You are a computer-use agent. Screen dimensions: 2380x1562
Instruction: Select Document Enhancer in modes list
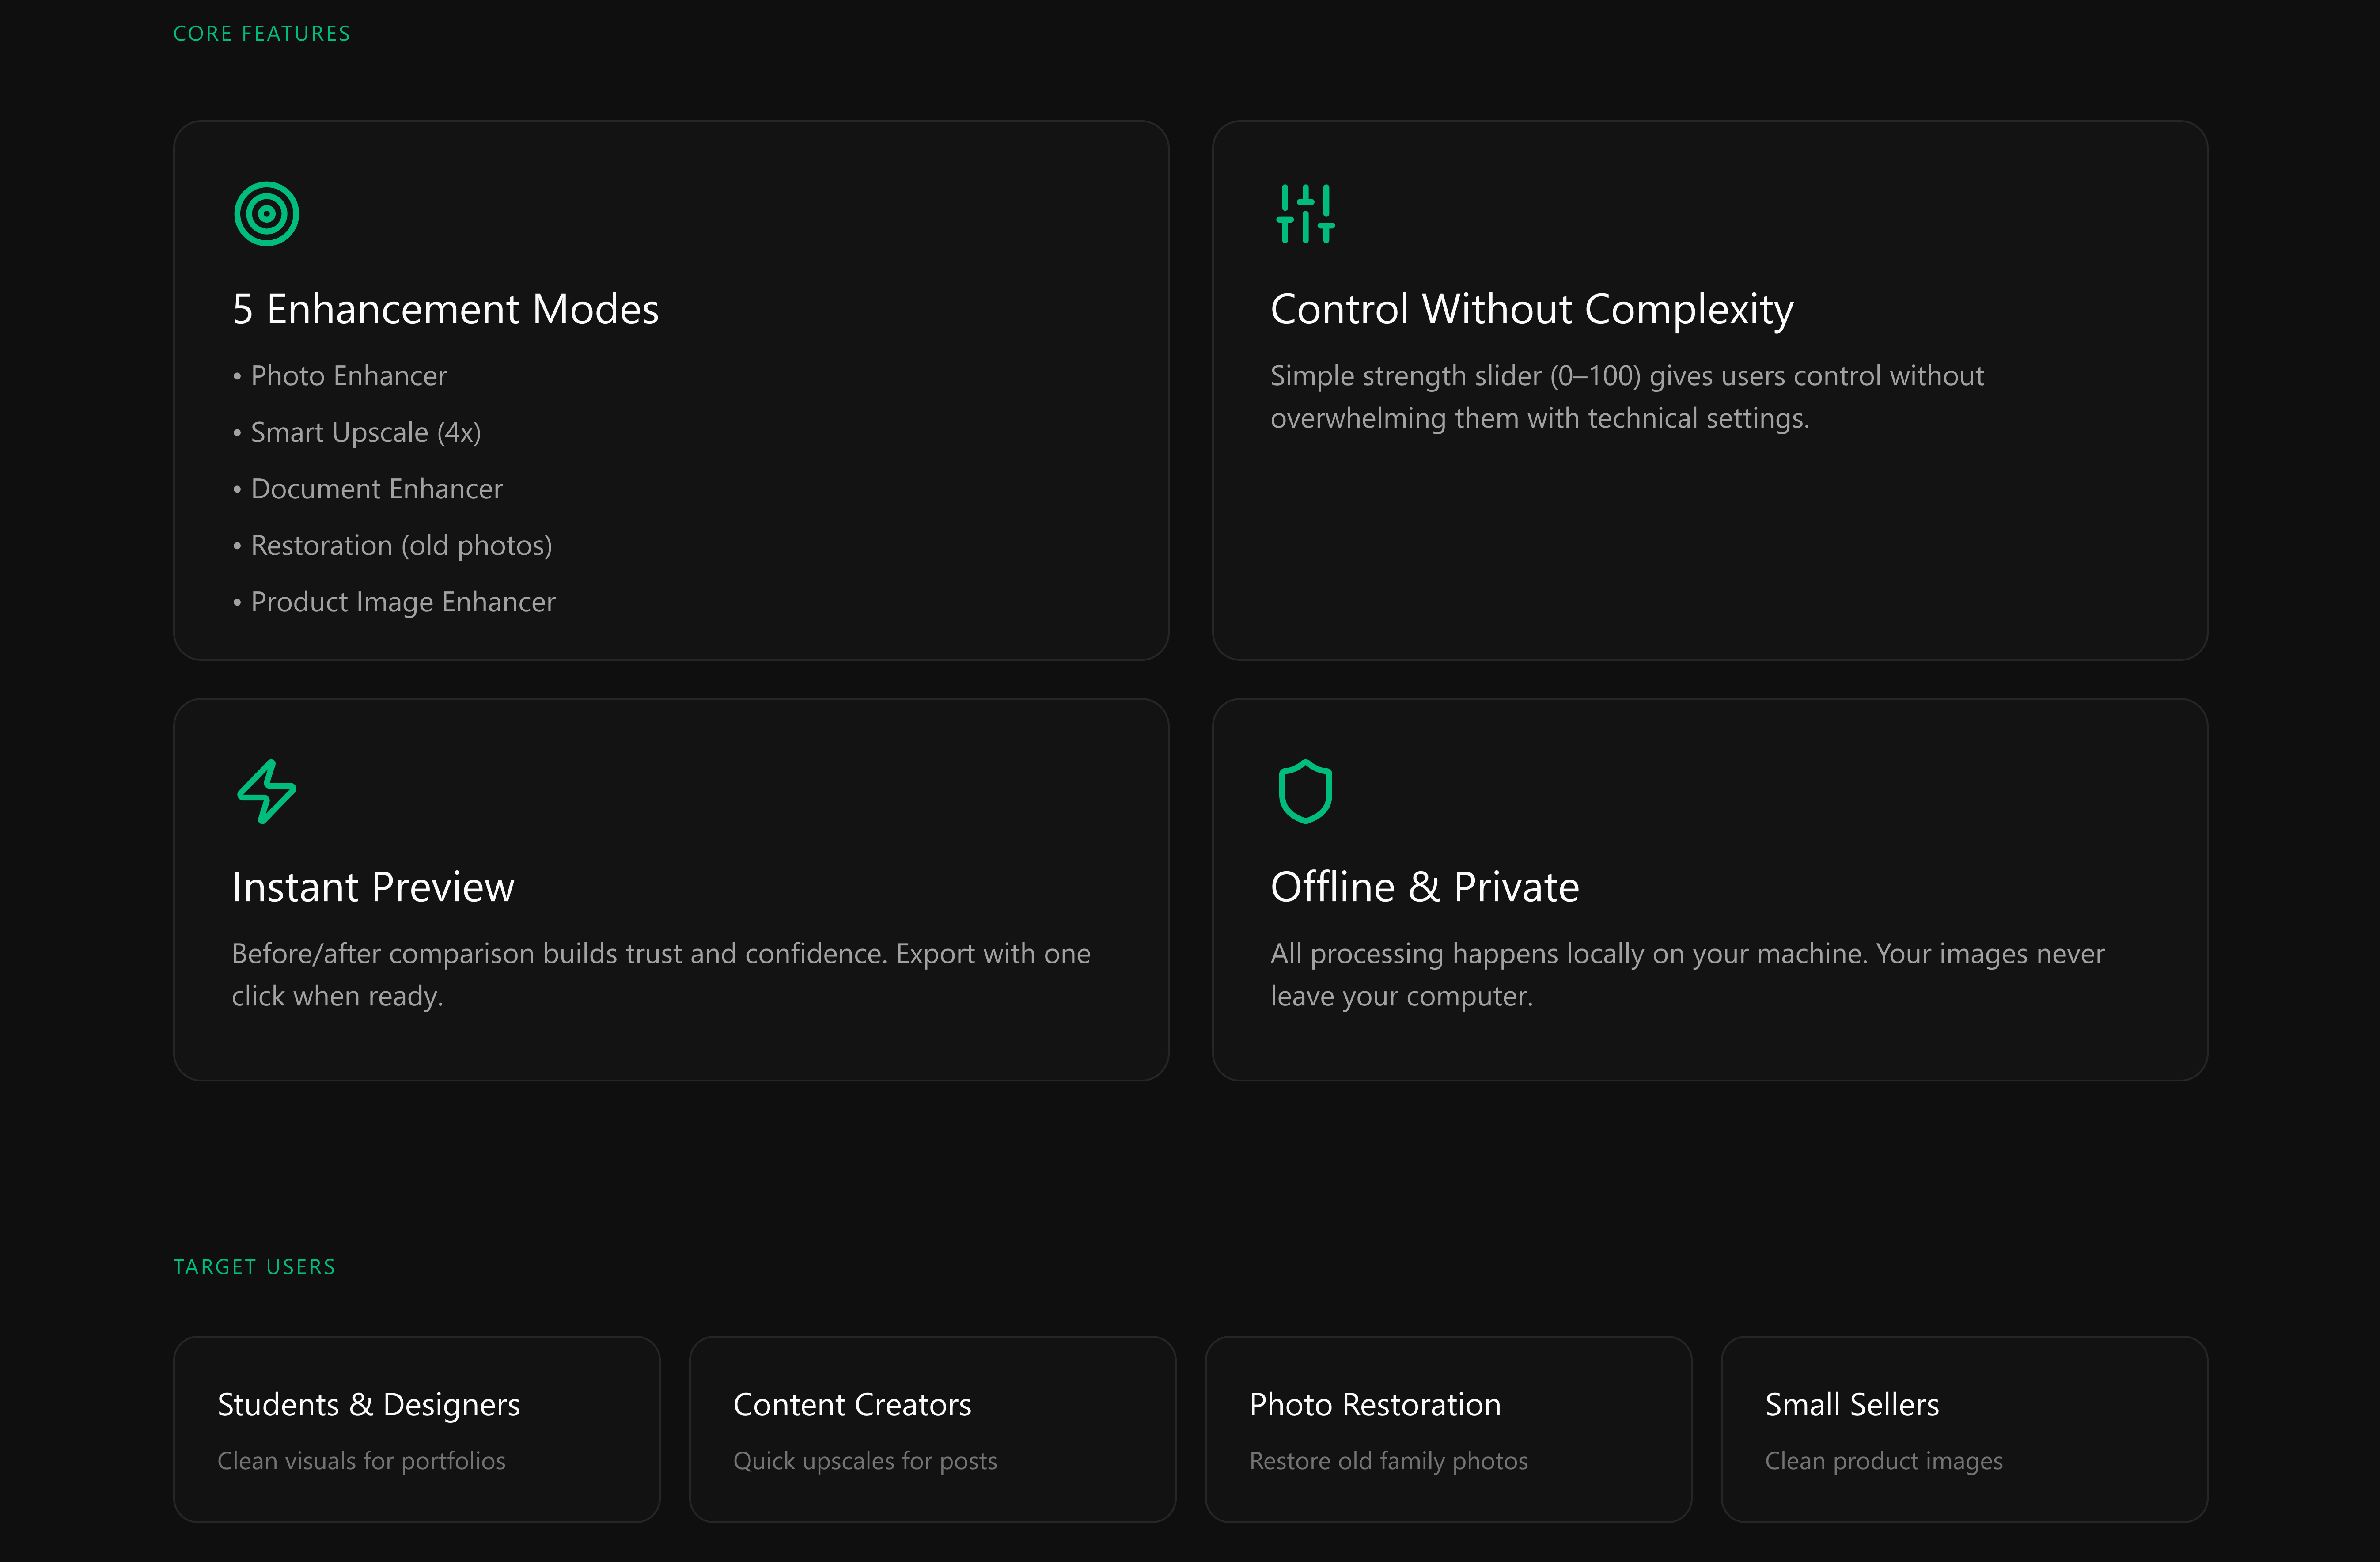(x=376, y=489)
